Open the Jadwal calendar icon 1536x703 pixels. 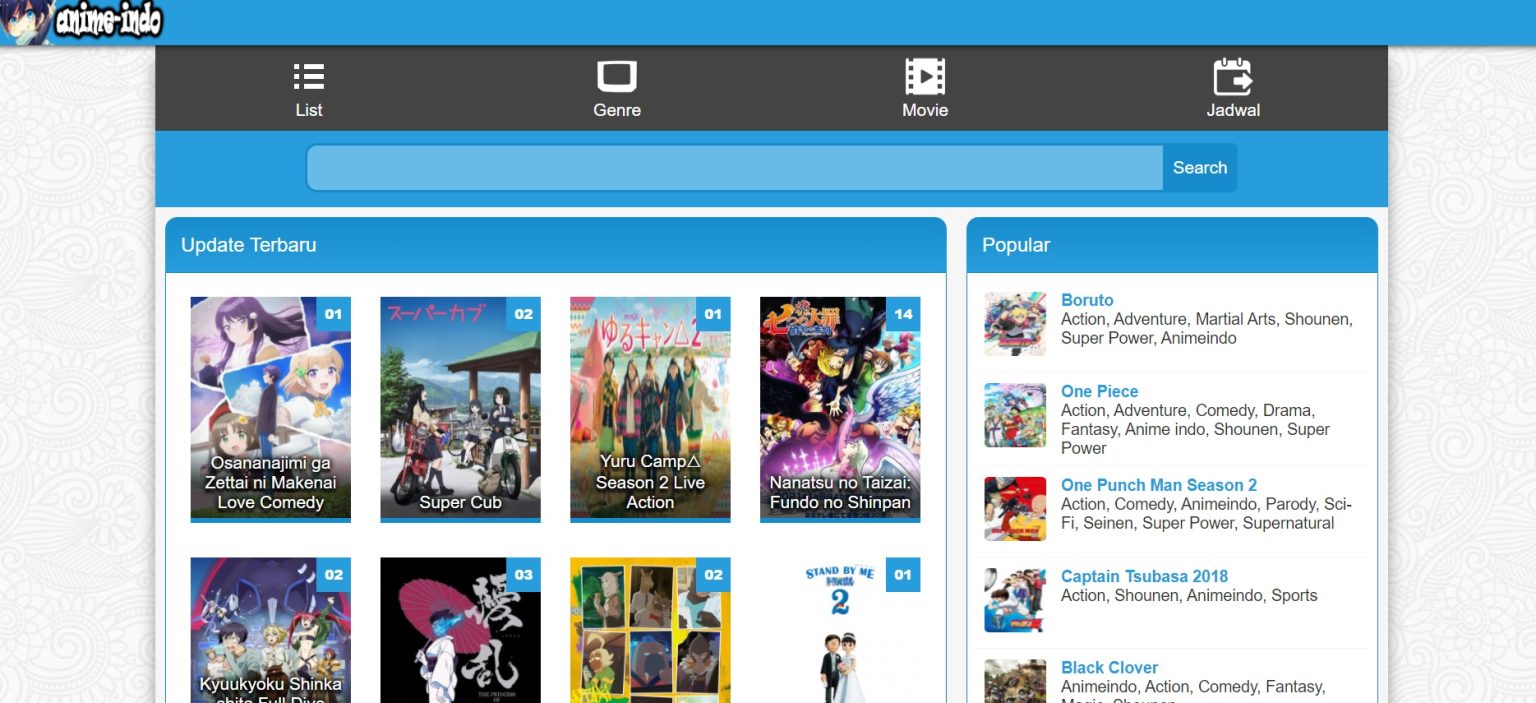pos(1233,76)
